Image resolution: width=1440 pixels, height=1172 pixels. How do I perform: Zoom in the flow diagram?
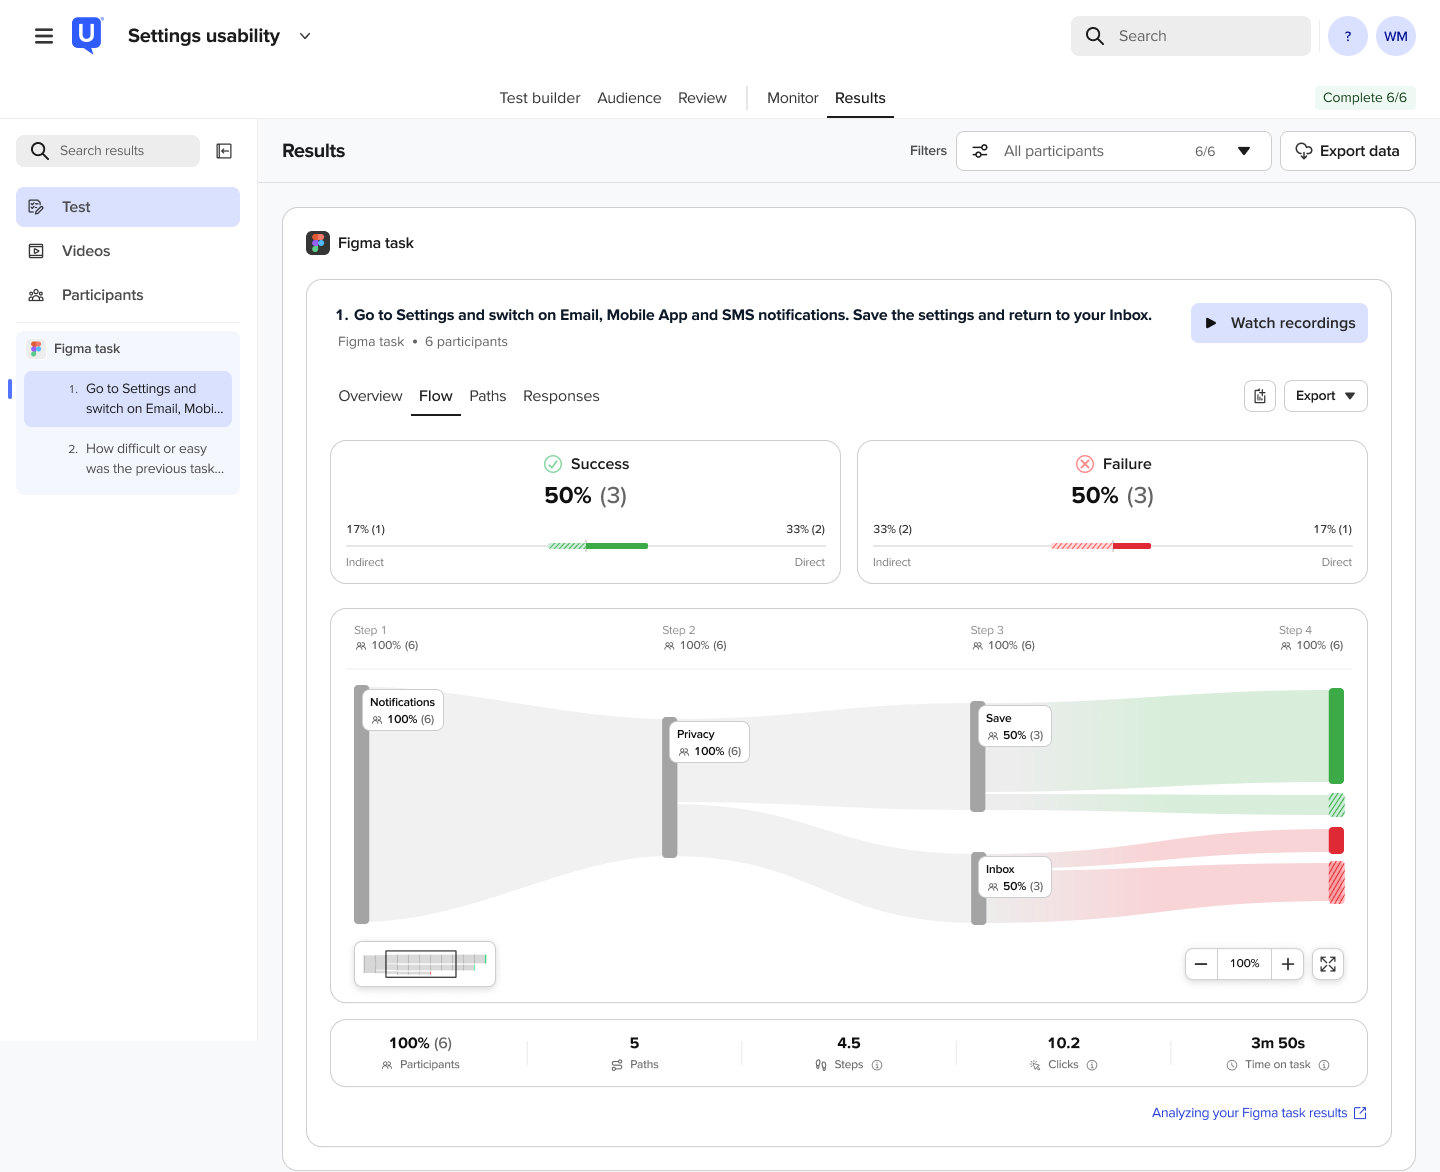point(1288,964)
